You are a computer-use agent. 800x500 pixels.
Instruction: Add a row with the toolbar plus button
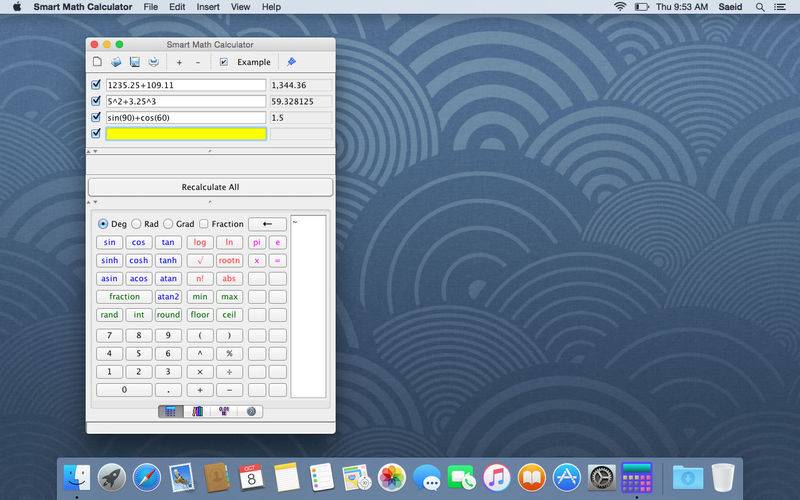pyautogui.click(x=179, y=62)
